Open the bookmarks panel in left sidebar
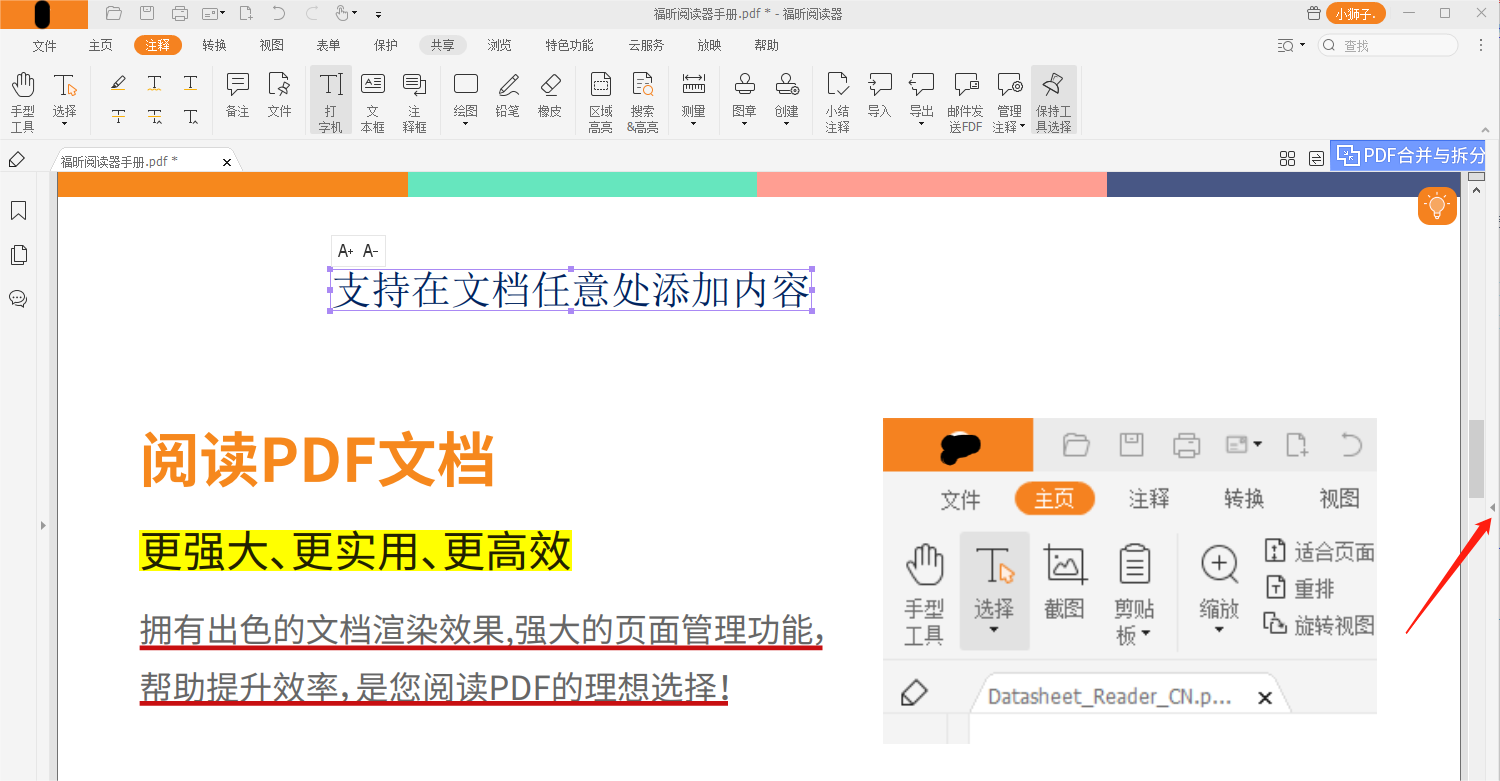This screenshot has height=781, width=1500. (18, 211)
